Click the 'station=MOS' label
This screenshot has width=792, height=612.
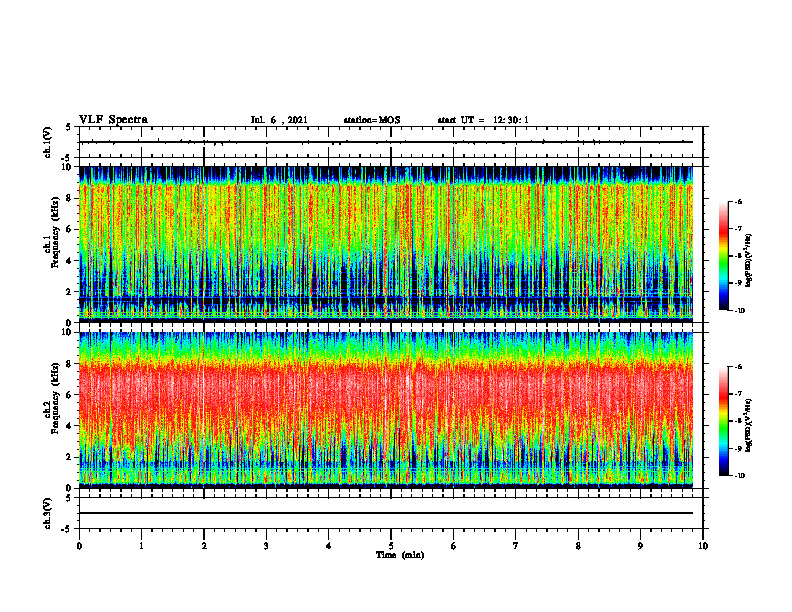tap(372, 120)
